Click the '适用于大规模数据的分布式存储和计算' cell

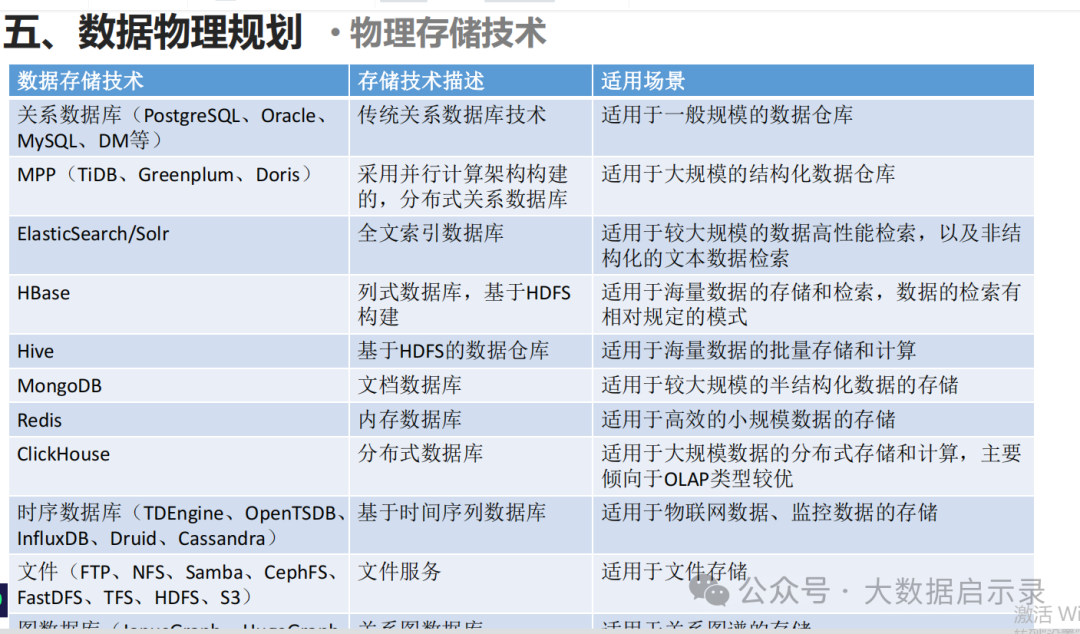click(813, 466)
